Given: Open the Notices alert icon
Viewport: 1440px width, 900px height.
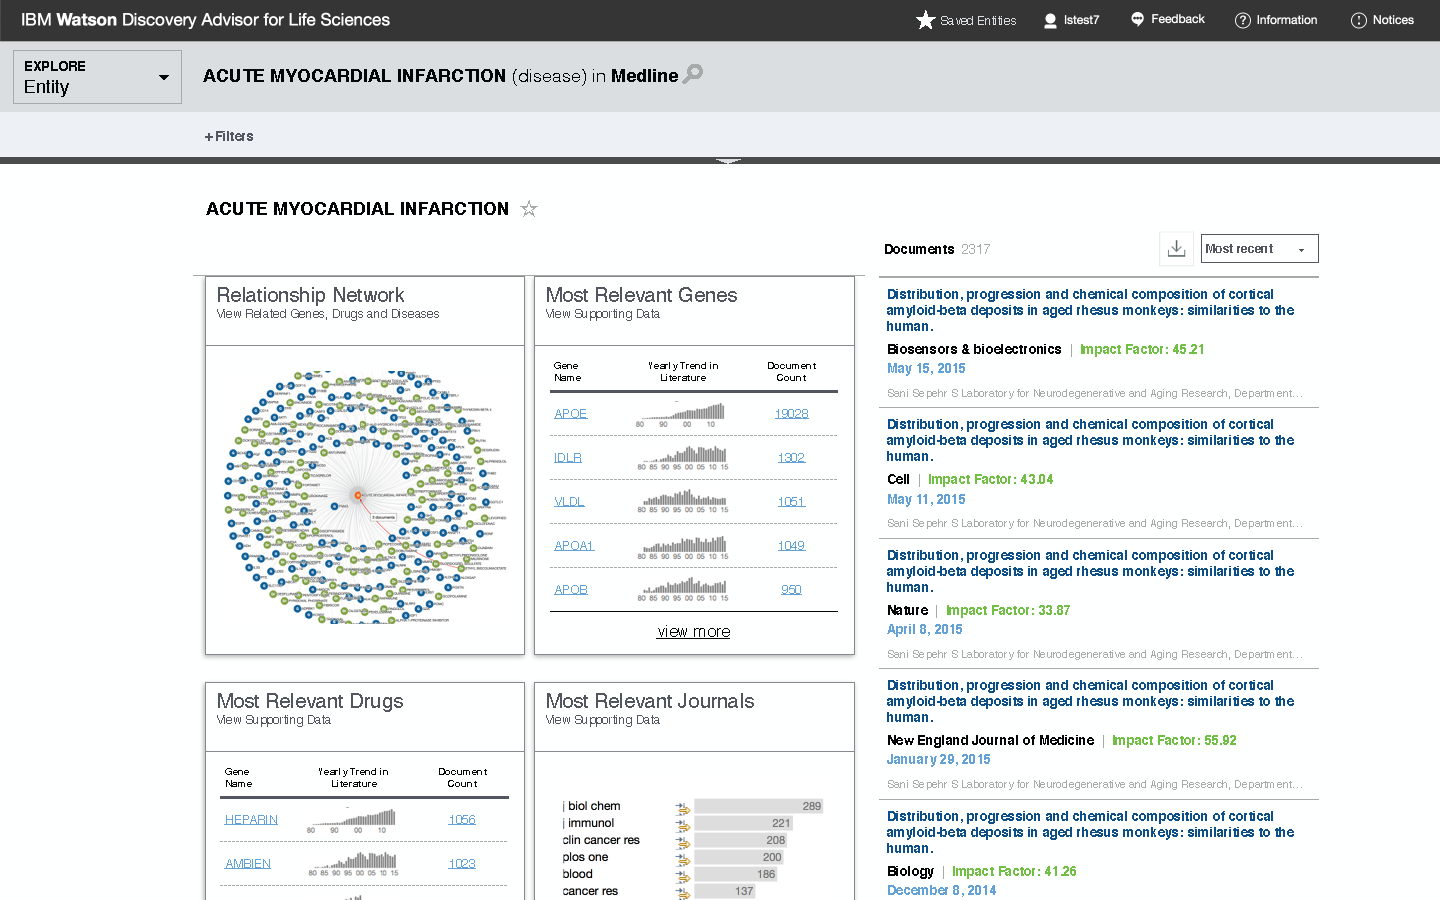Looking at the screenshot, I should (x=1358, y=20).
